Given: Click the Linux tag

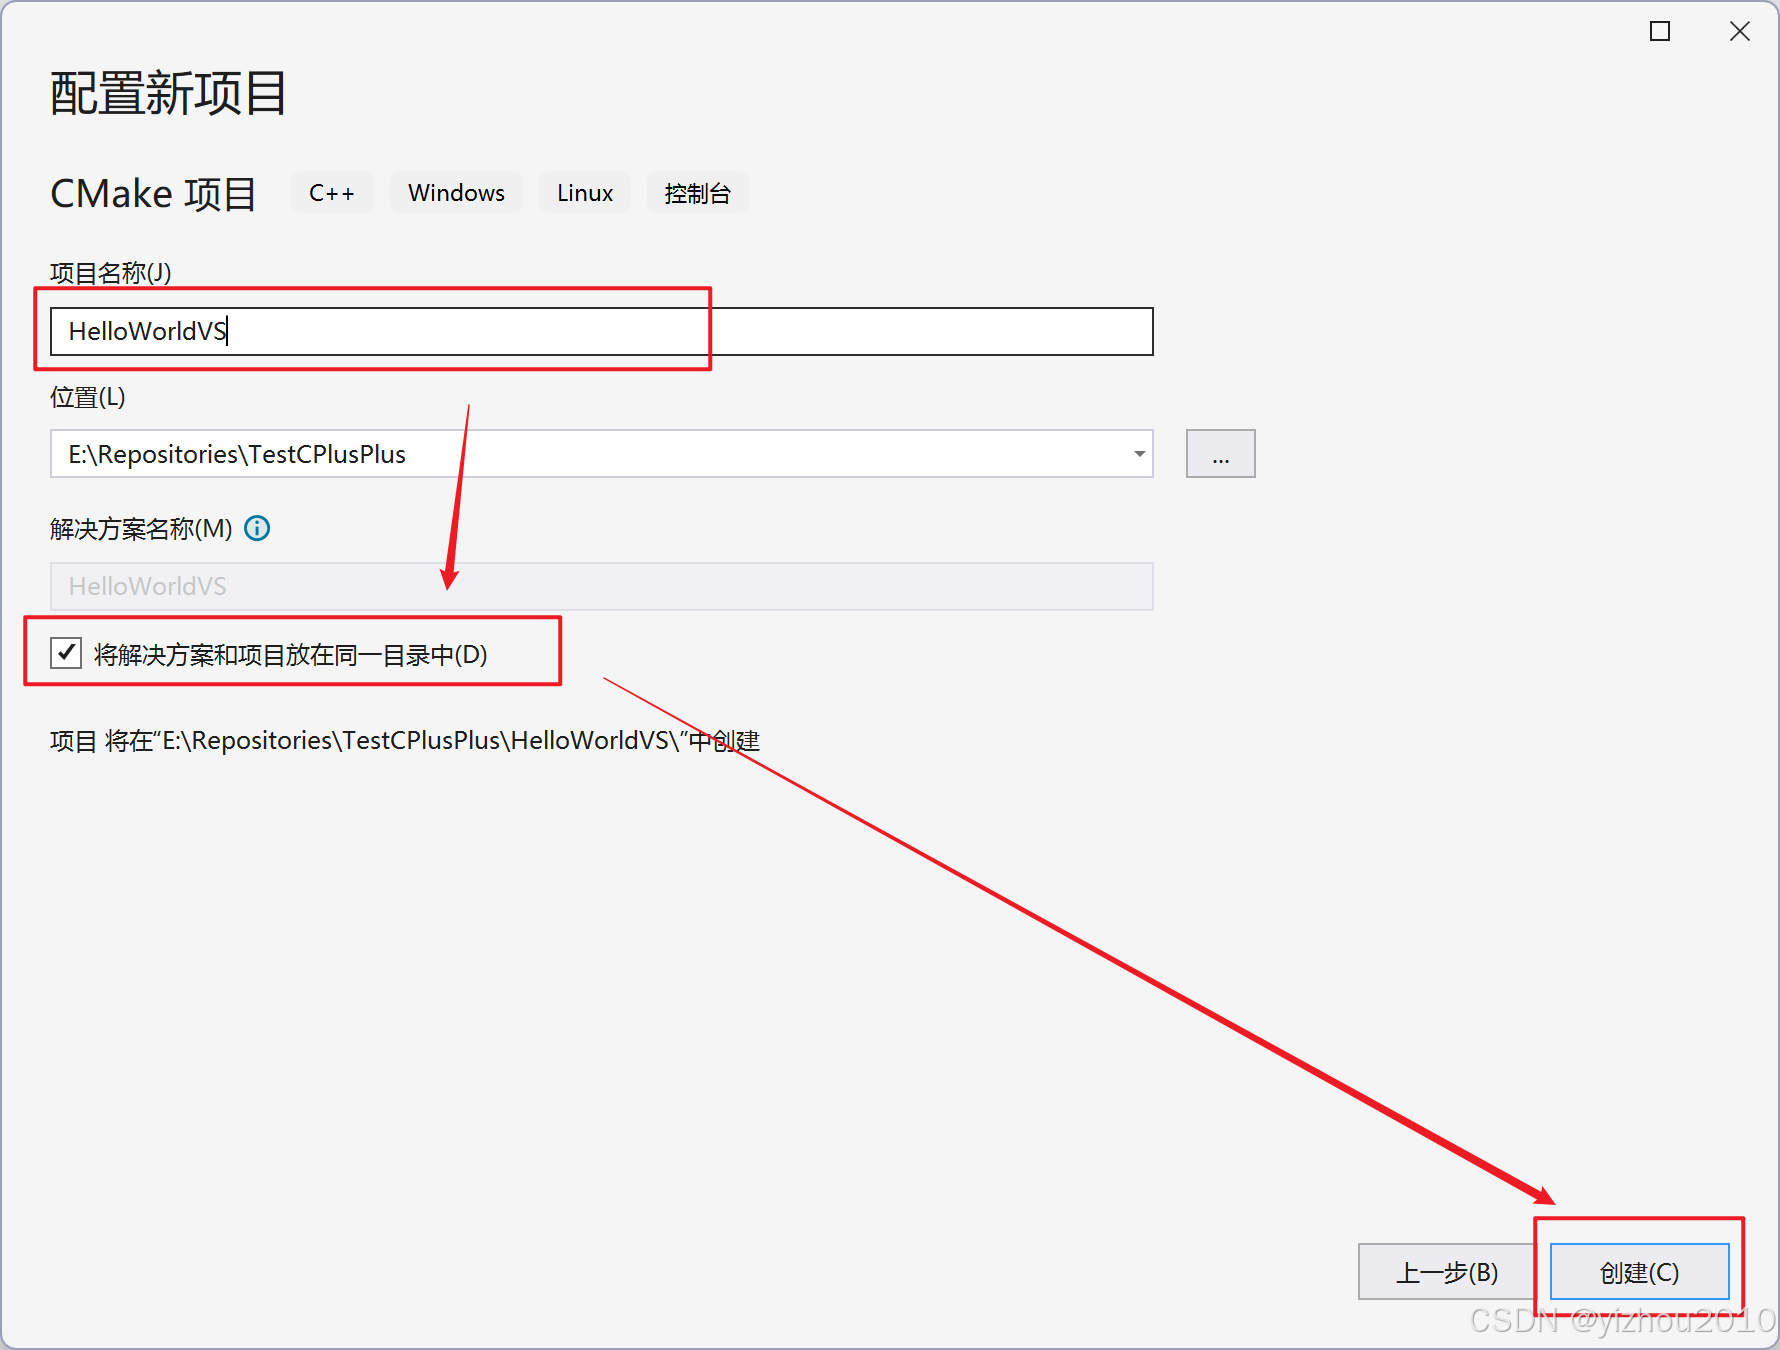Looking at the screenshot, I should (585, 193).
